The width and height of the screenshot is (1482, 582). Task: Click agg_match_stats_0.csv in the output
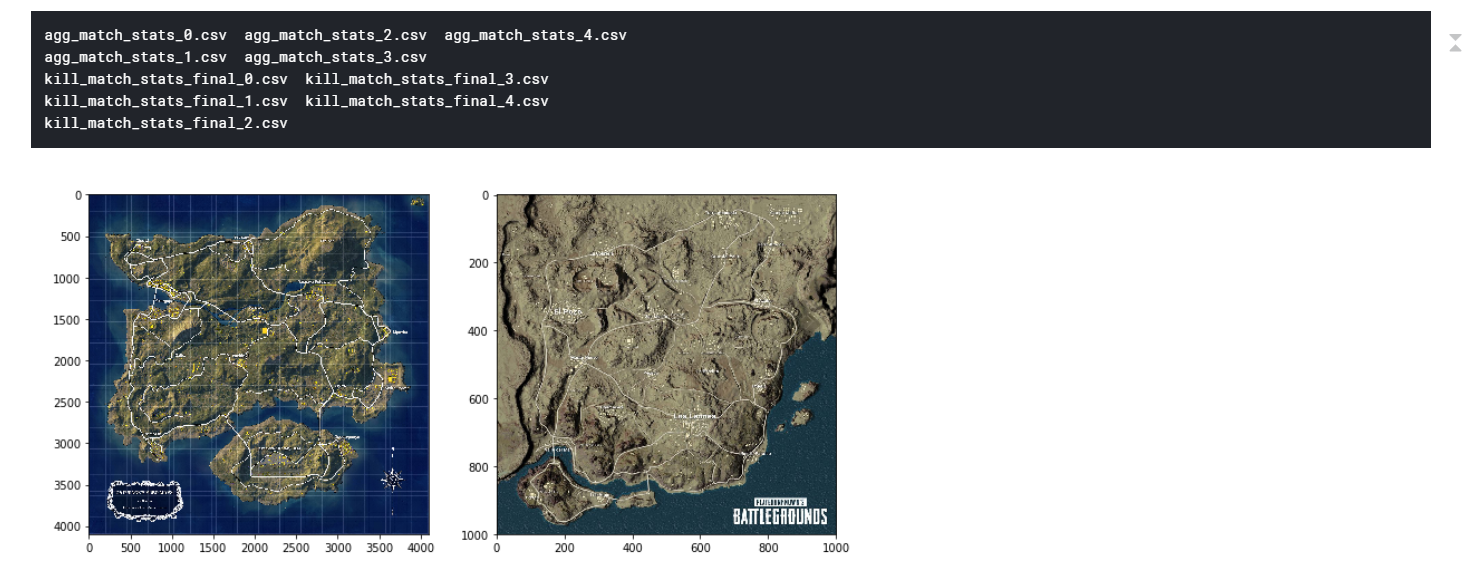135,35
